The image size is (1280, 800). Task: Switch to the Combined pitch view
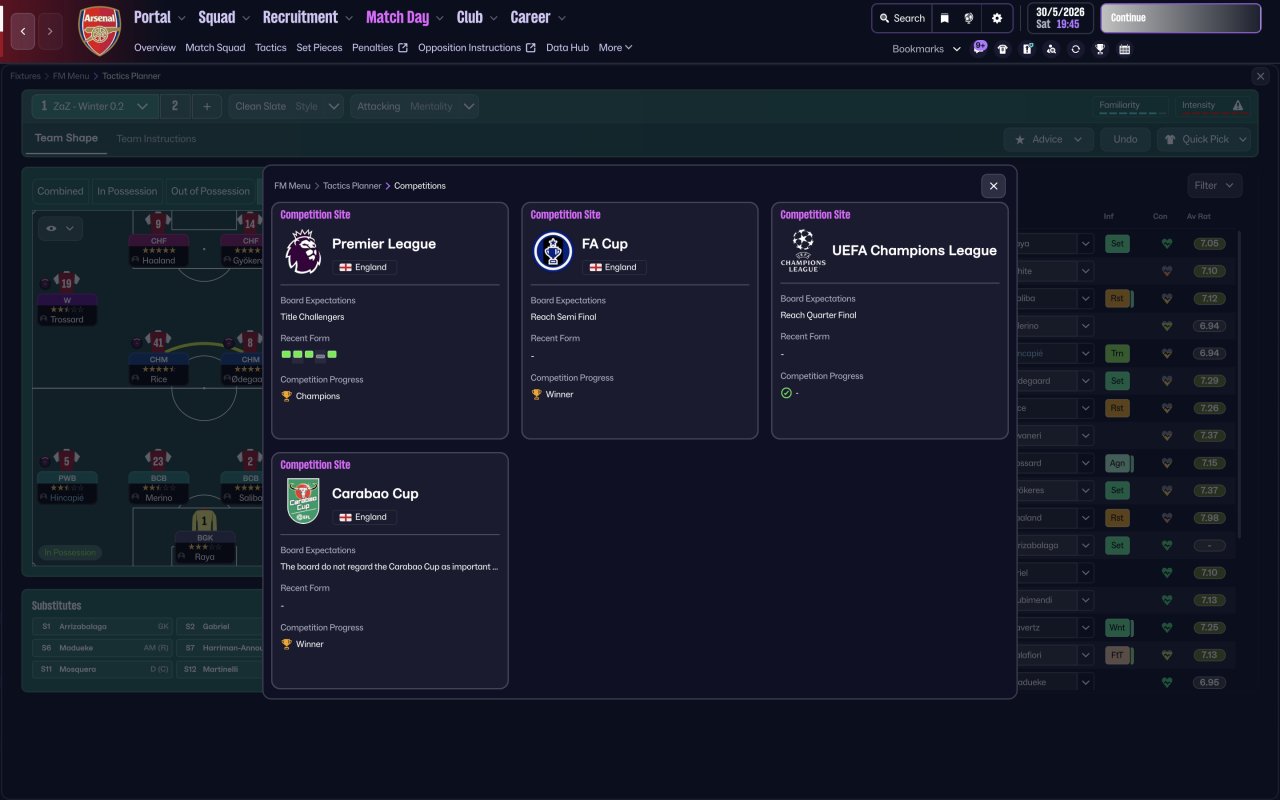click(x=60, y=191)
